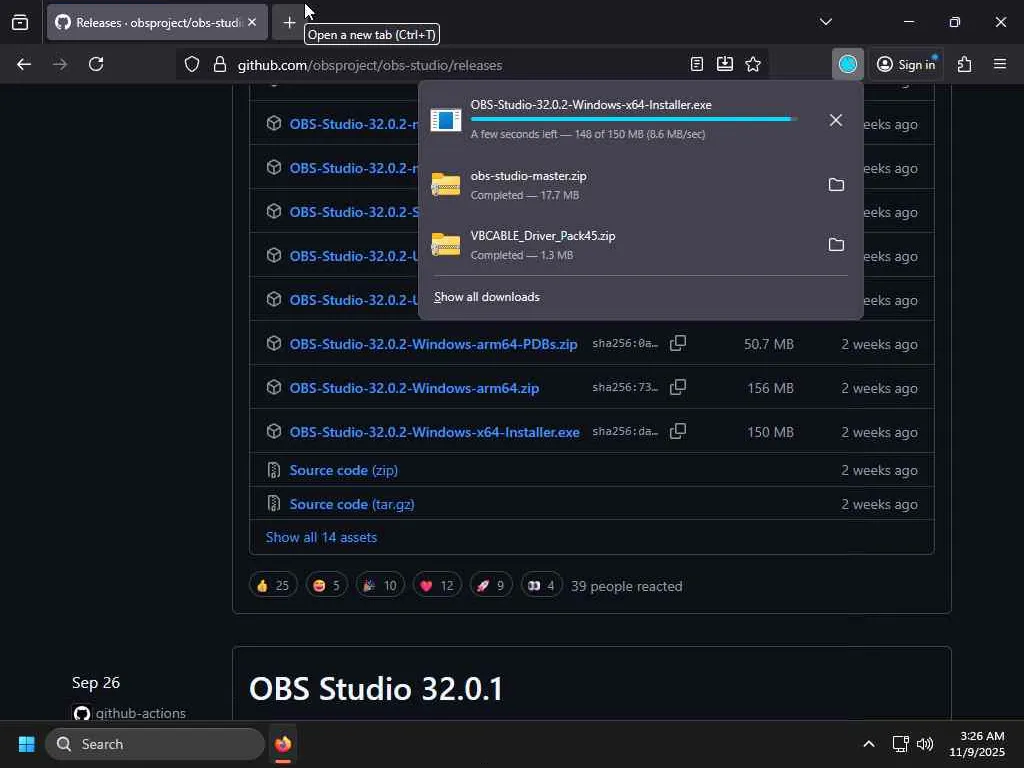The width and height of the screenshot is (1024, 768).
Task: Download OBS-Studio-32.0.2-Windows-arm64.zip asset
Action: (414, 388)
